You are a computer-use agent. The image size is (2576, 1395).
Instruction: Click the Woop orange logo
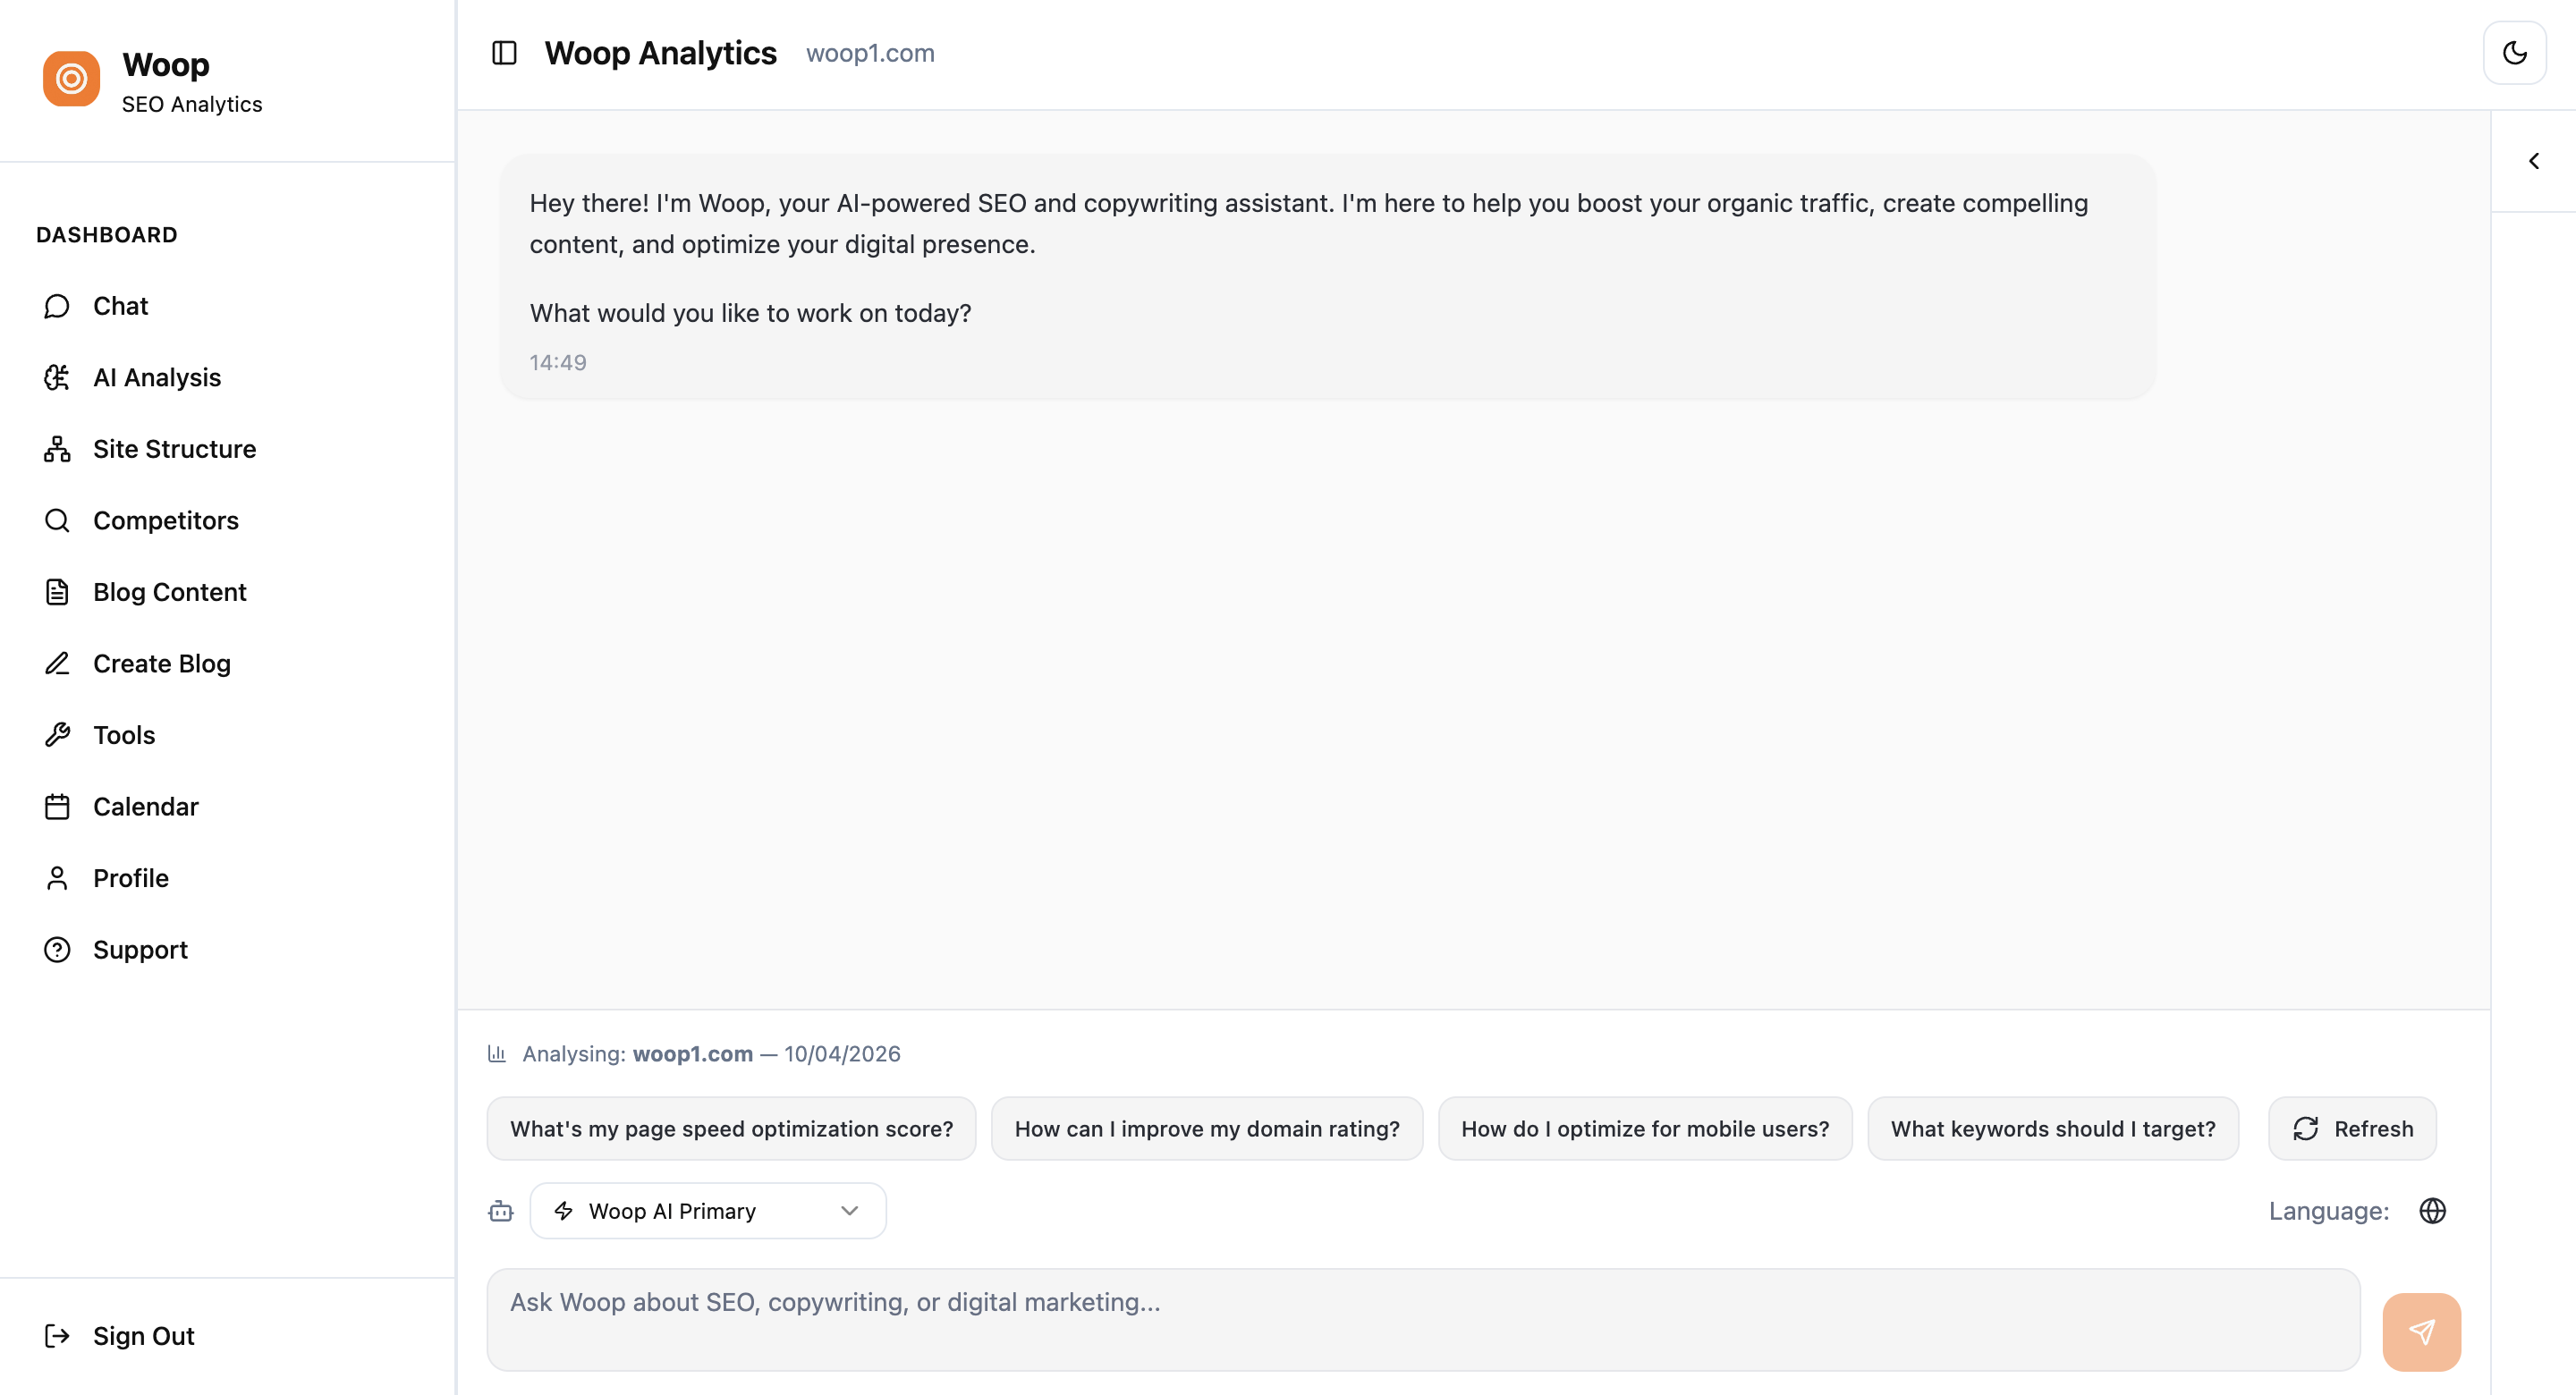click(70, 78)
